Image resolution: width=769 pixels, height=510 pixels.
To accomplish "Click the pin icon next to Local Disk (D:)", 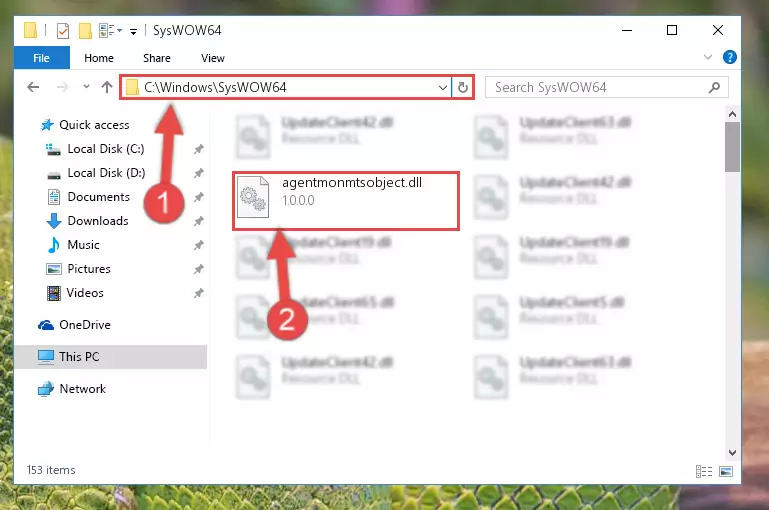I will click(198, 173).
